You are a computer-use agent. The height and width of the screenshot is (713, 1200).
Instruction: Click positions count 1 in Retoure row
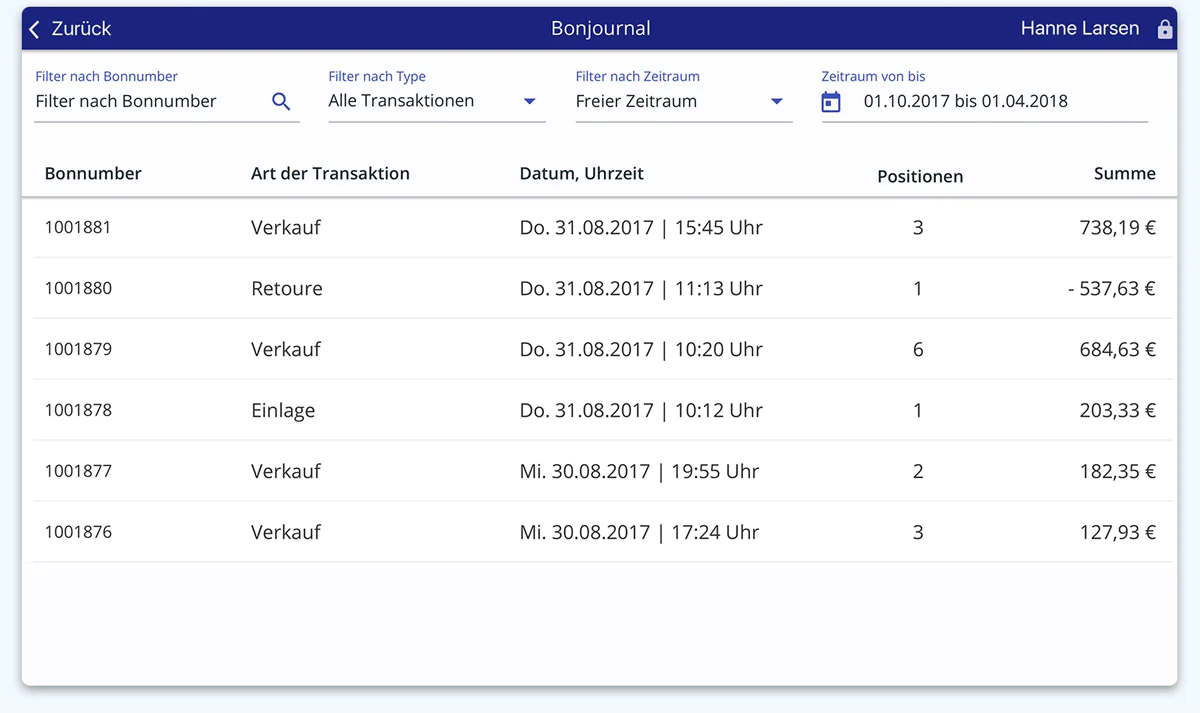click(918, 289)
